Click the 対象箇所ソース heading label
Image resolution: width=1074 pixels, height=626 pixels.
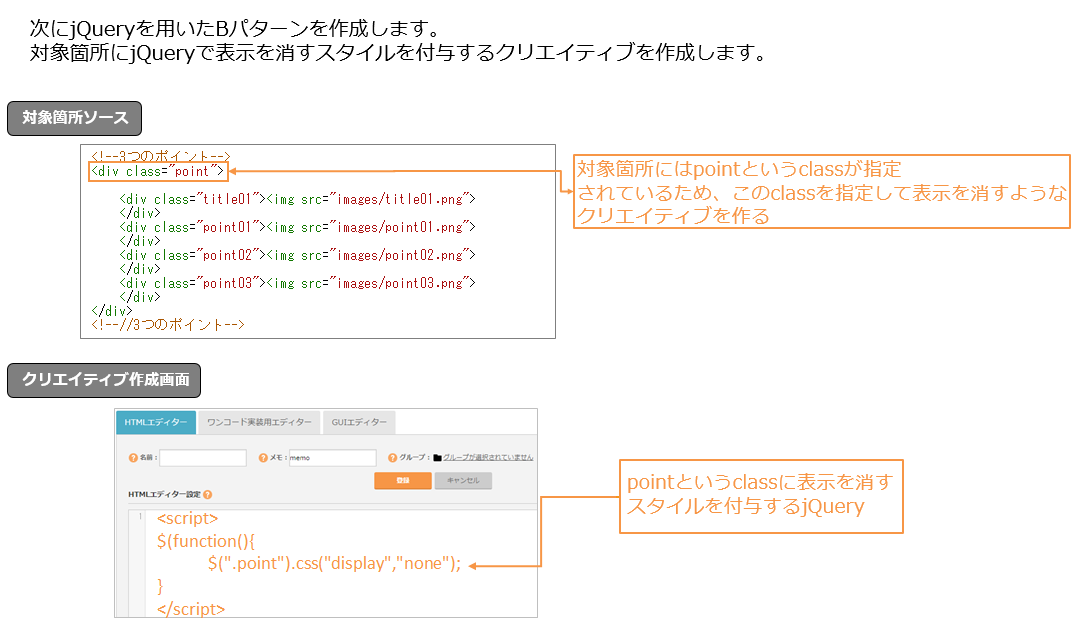[75, 118]
